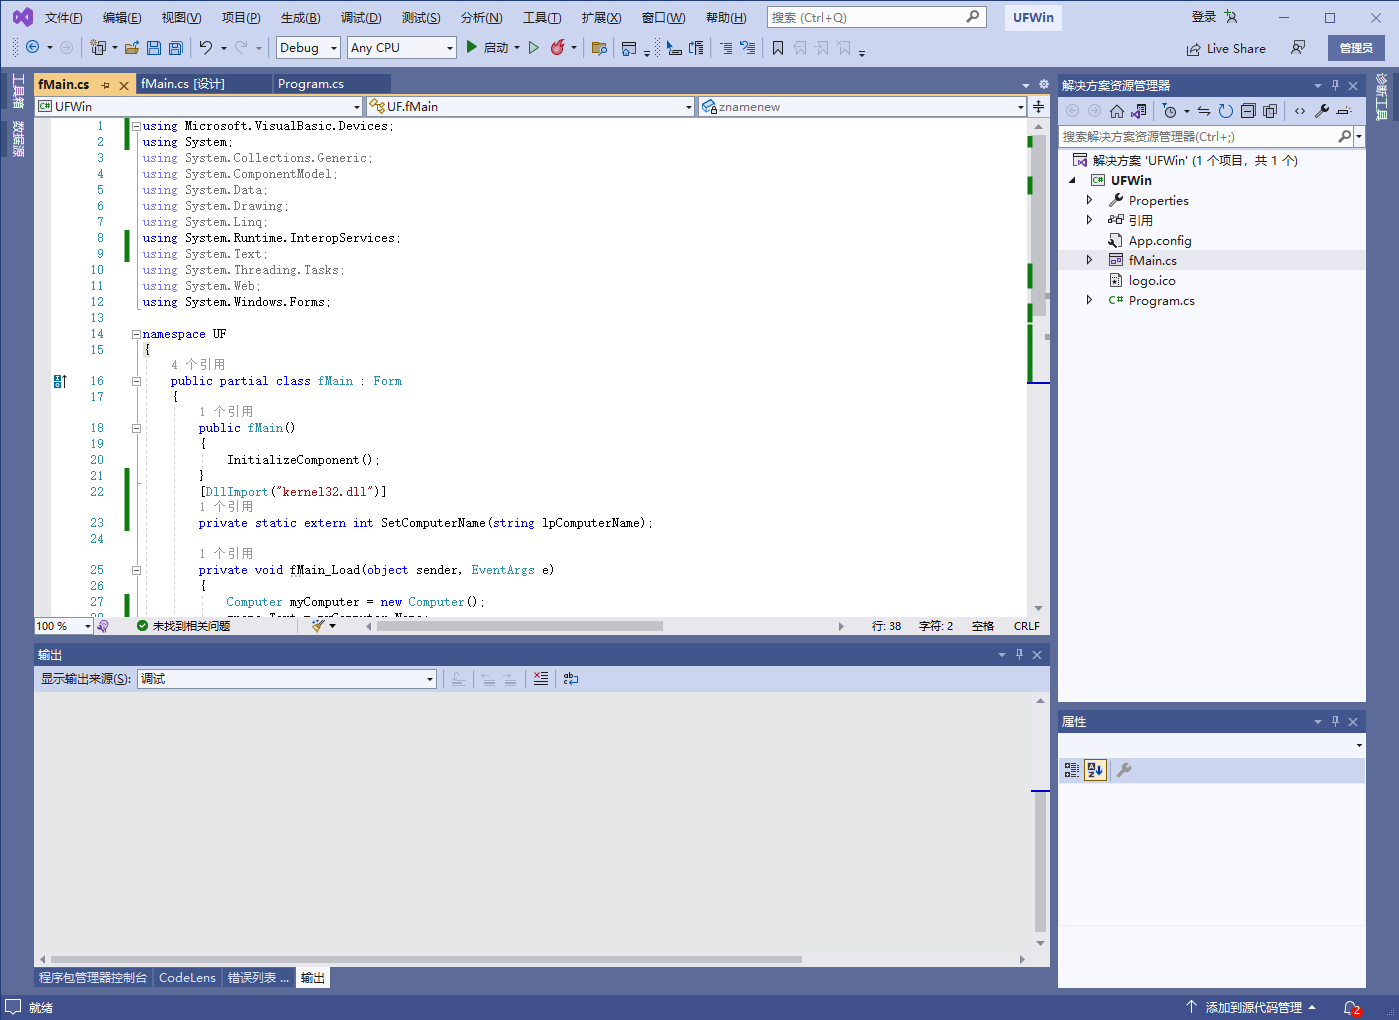Image resolution: width=1399 pixels, height=1020 pixels.
Task: Click 添加到源代码管理 in status bar
Action: point(1253,1008)
